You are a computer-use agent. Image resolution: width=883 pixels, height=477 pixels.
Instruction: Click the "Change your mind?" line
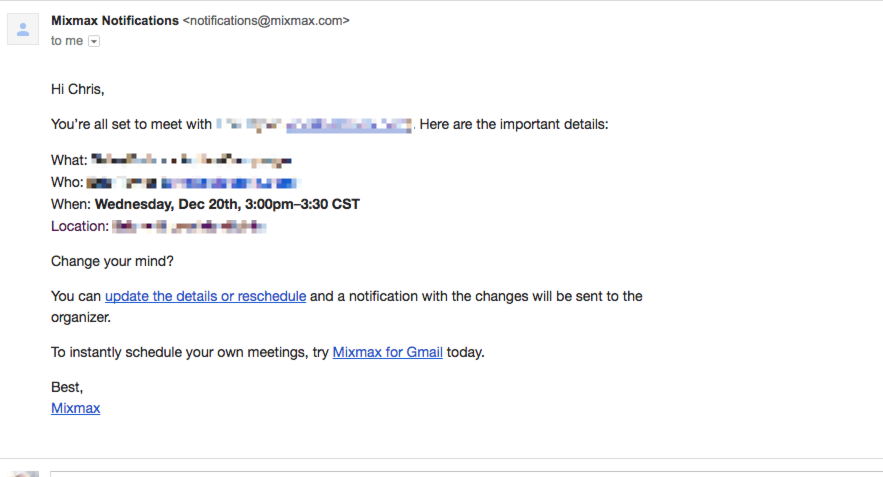click(112, 261)
